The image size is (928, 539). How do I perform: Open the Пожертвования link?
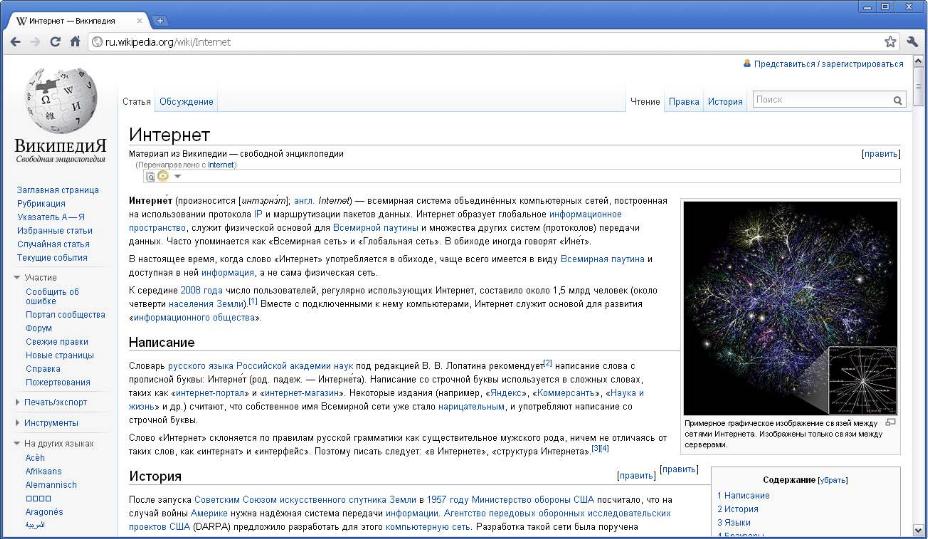point(58,383)
